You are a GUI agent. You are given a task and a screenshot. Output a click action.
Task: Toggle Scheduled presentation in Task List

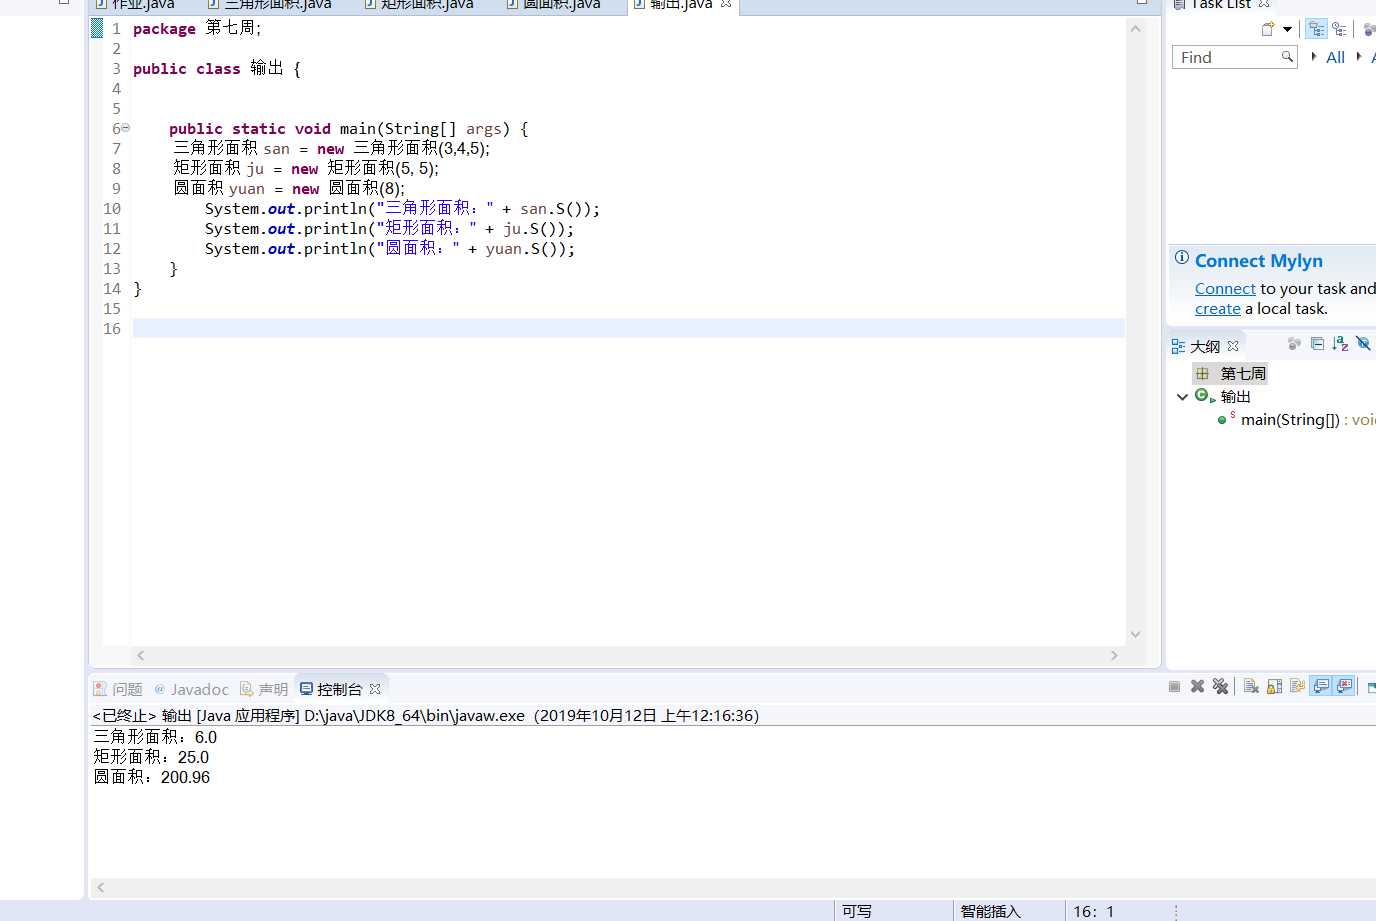1339,29
